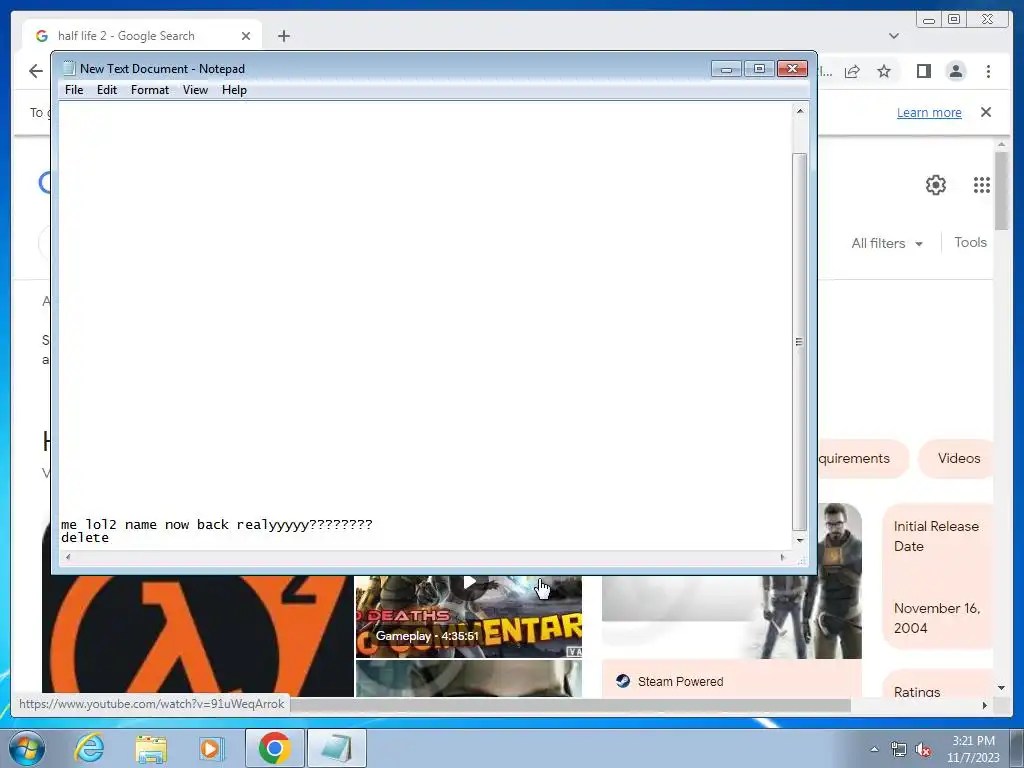Switch to Notepad in the taskbar
Image resolution: width=1024 pixels, height=768 pixels.
pos(336,748)
